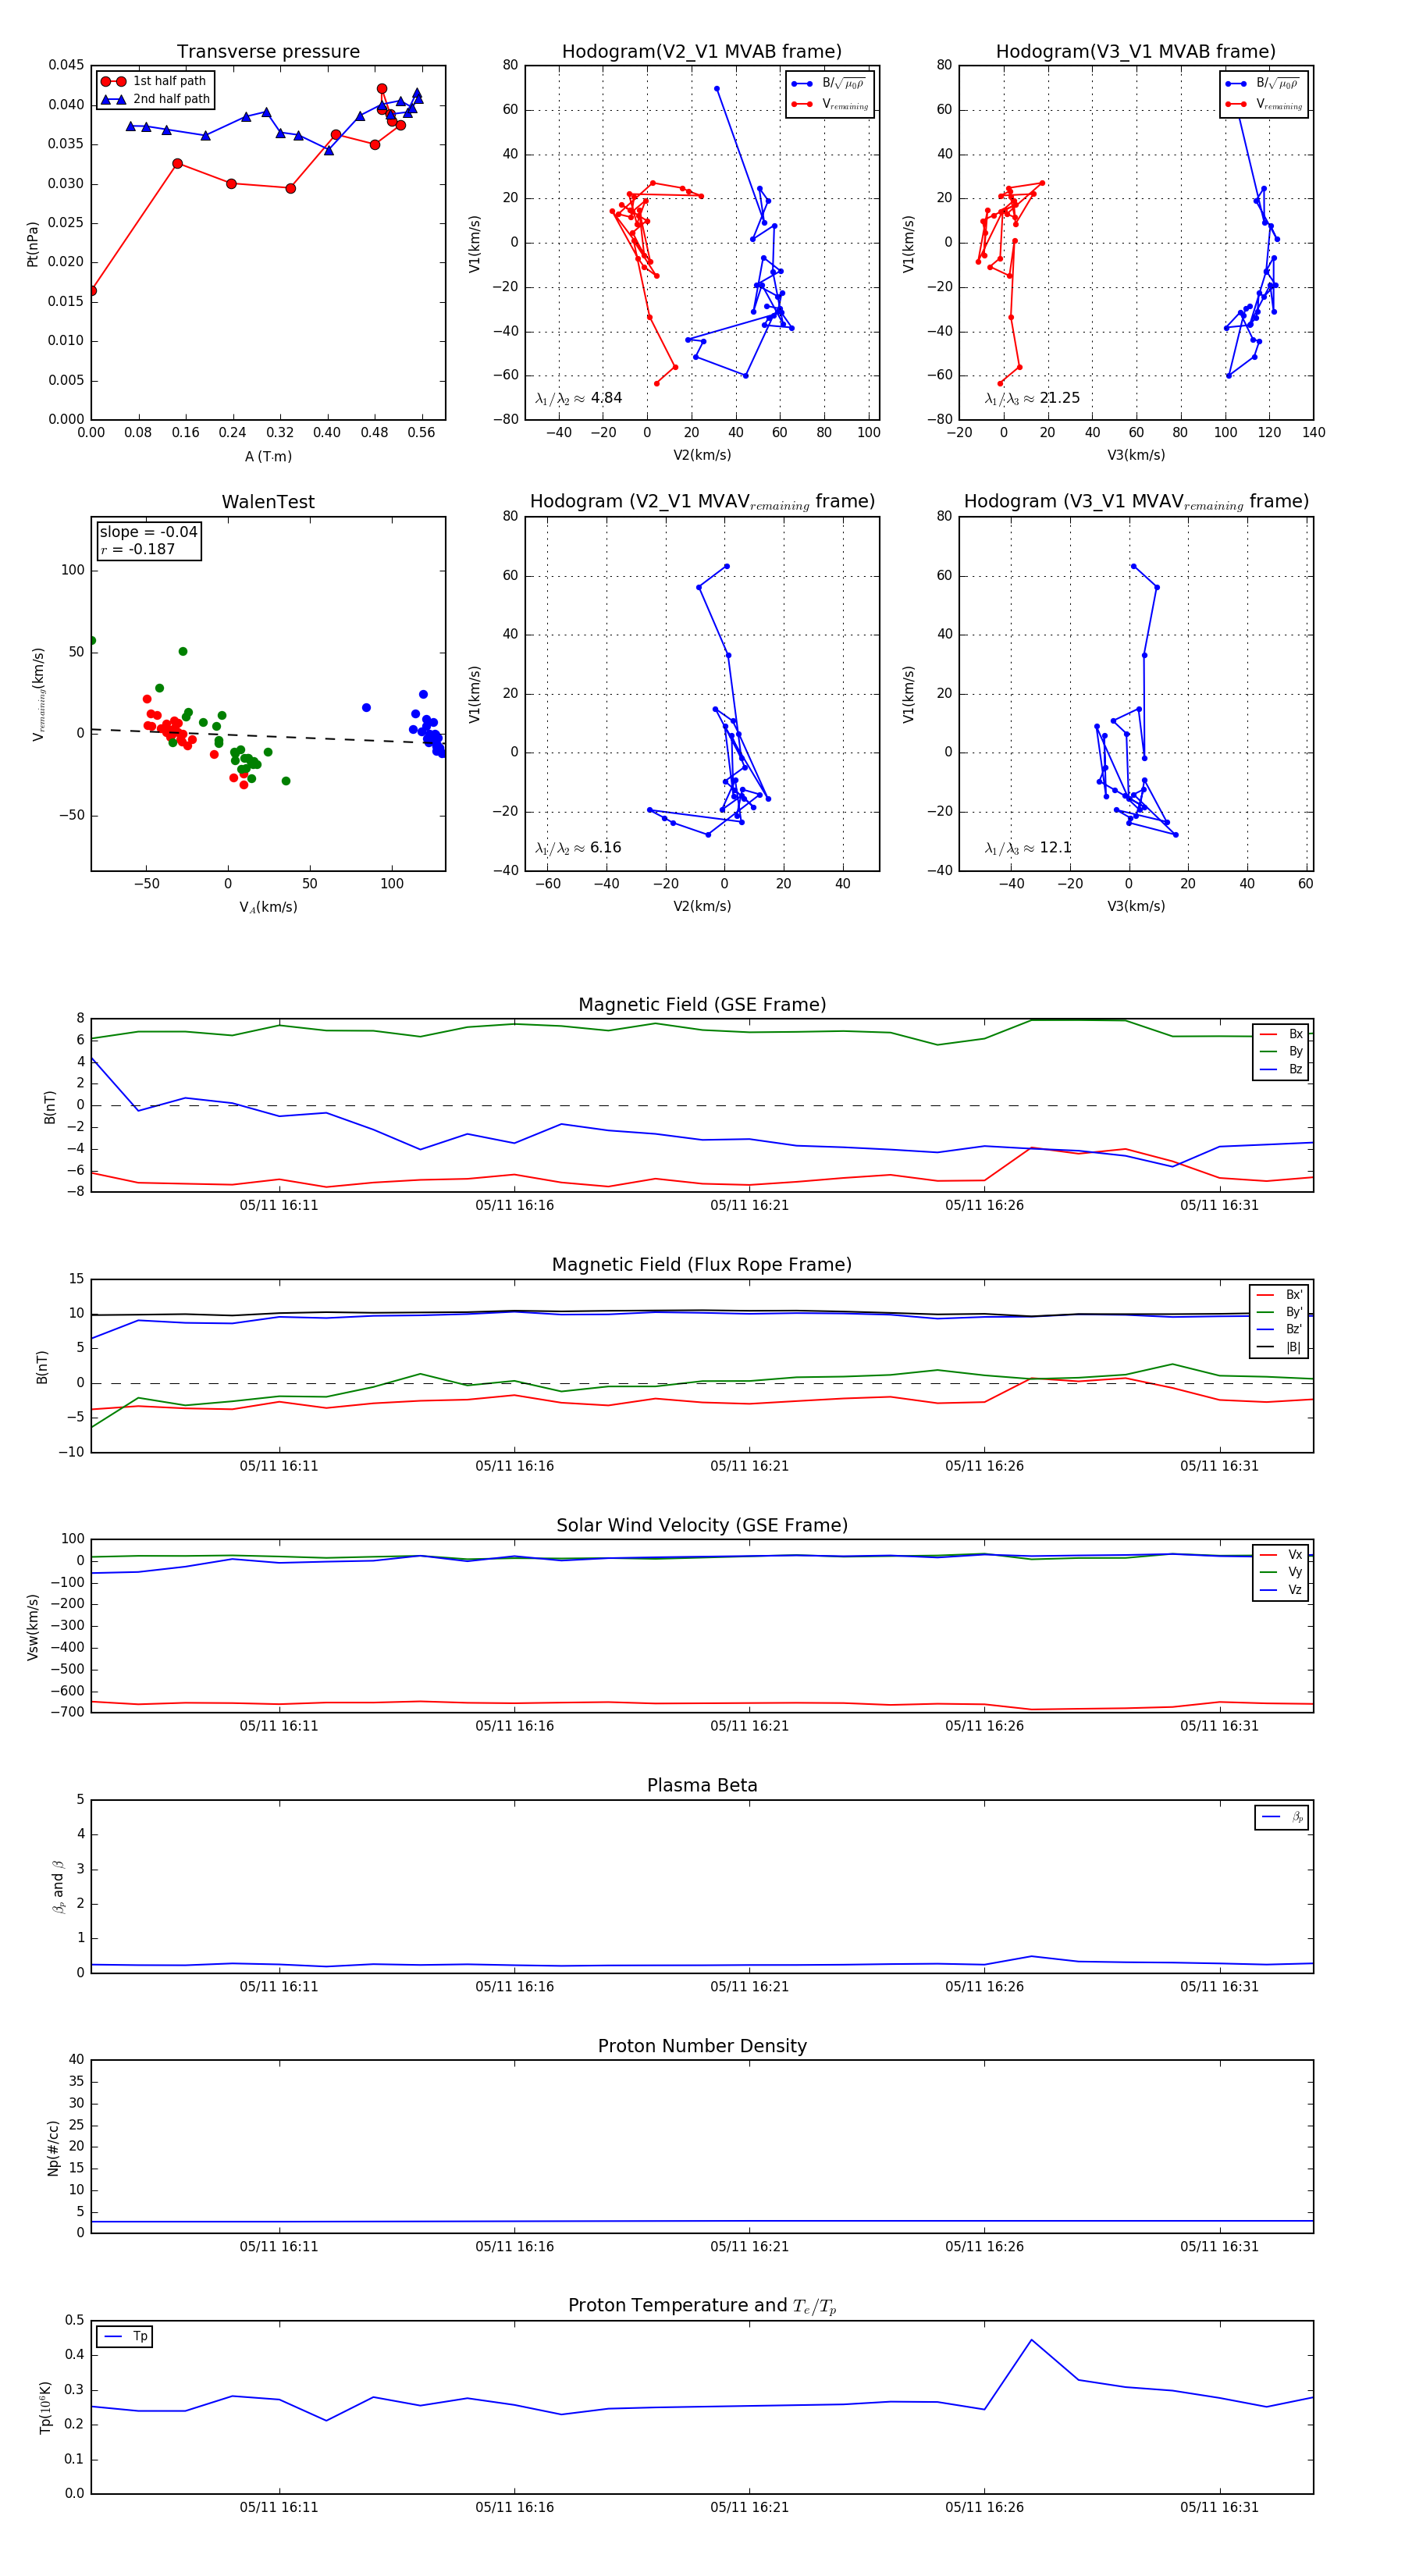1405x2576 pixels.
Task: Click the "Tp(10^6K)" y-axis label
Action: tap(45, 2408)
